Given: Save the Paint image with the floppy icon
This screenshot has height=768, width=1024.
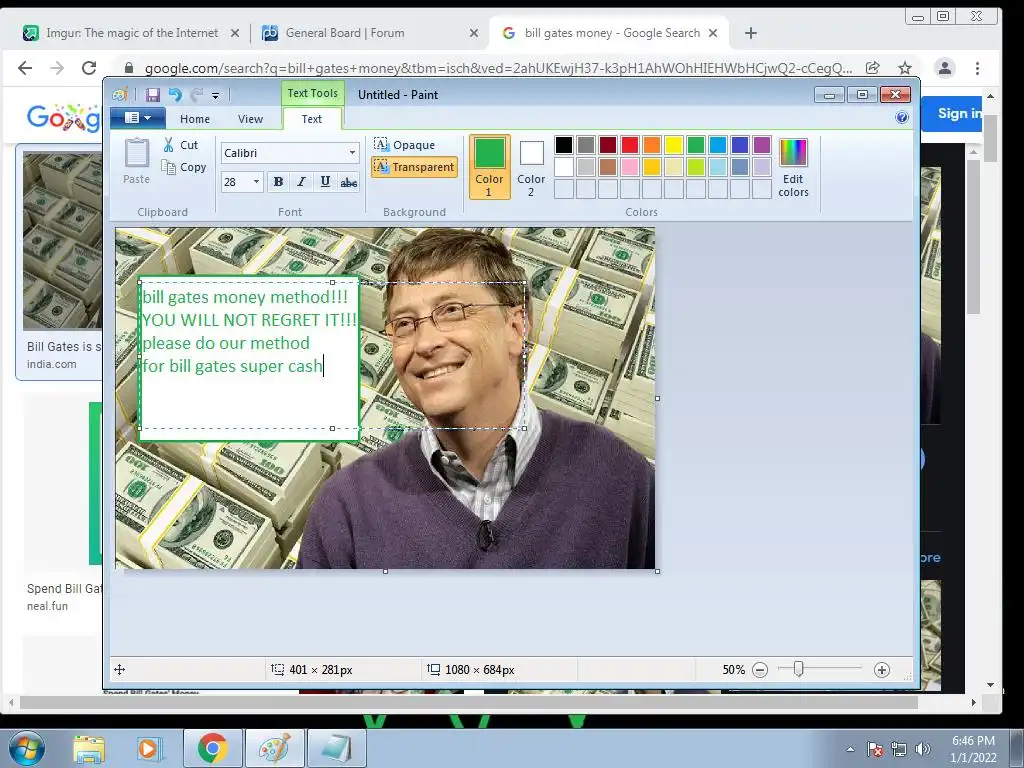Looking at the screenshot, I should (x=152, y=95).
